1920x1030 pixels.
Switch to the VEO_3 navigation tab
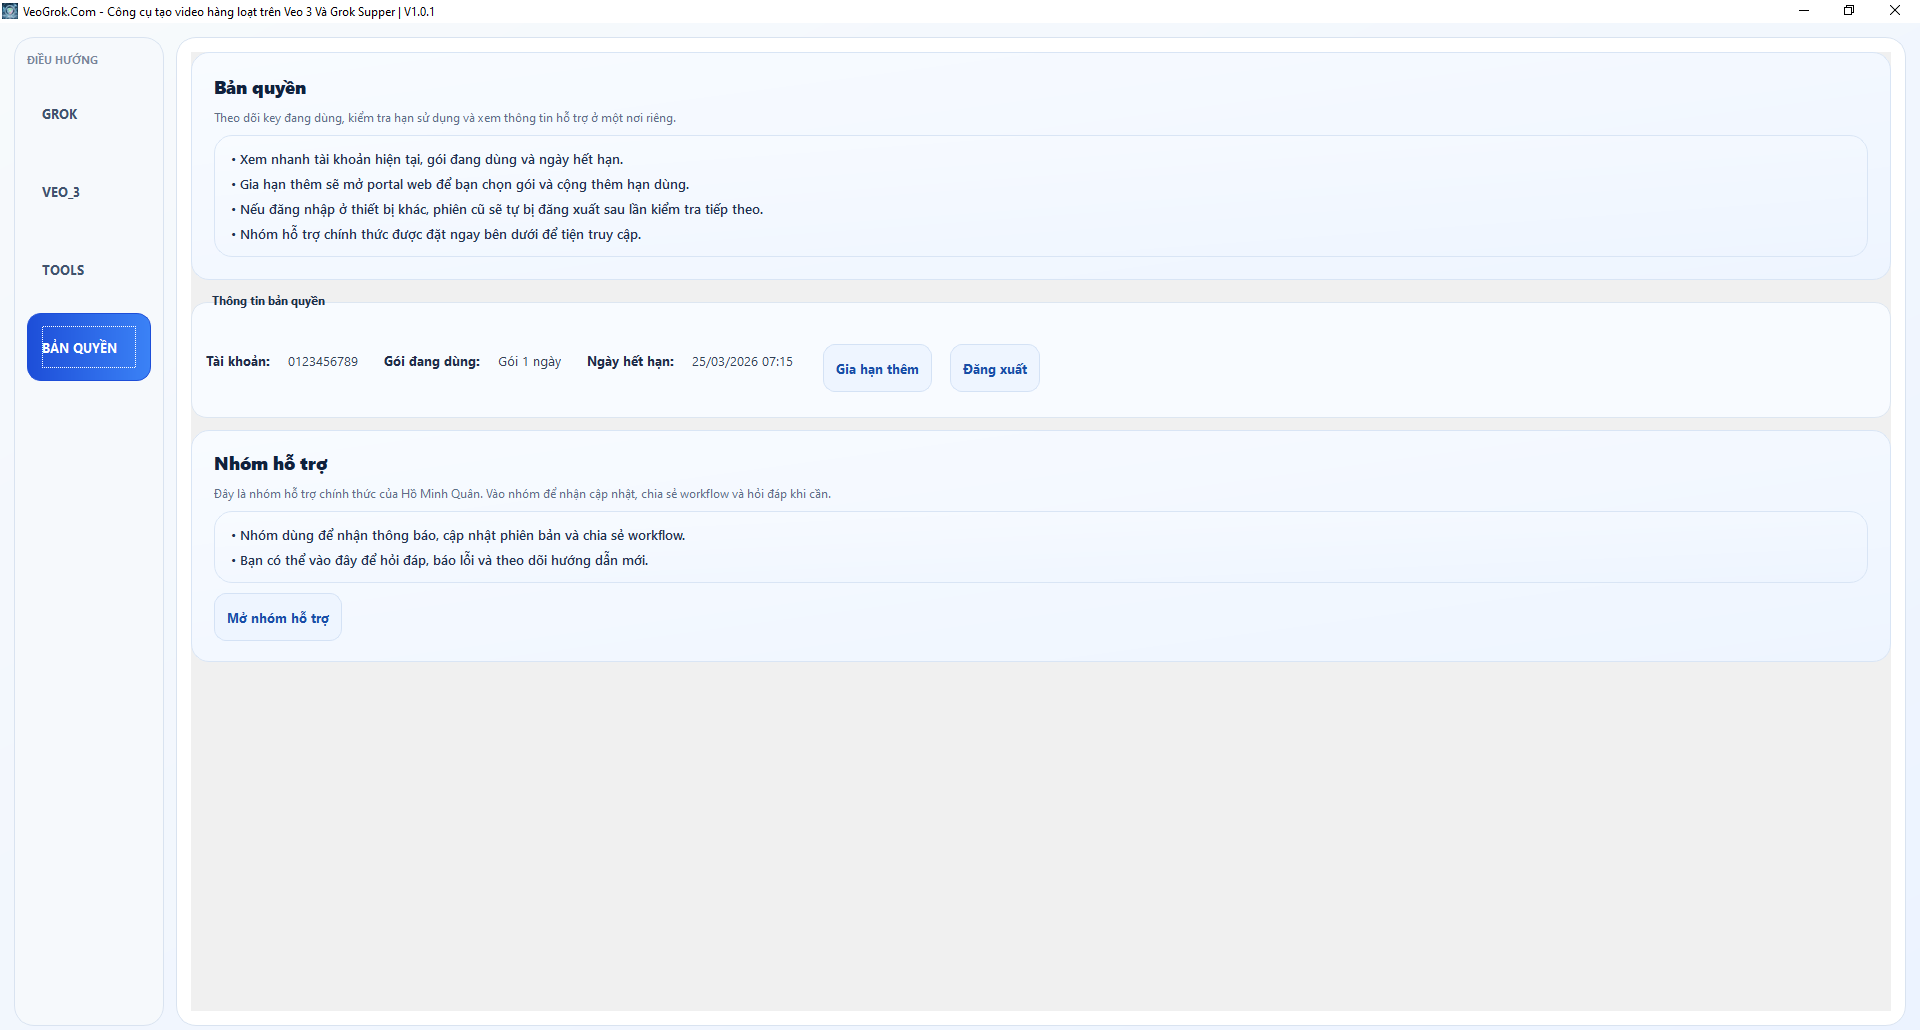pyautogui.click(x=61, y=192)
